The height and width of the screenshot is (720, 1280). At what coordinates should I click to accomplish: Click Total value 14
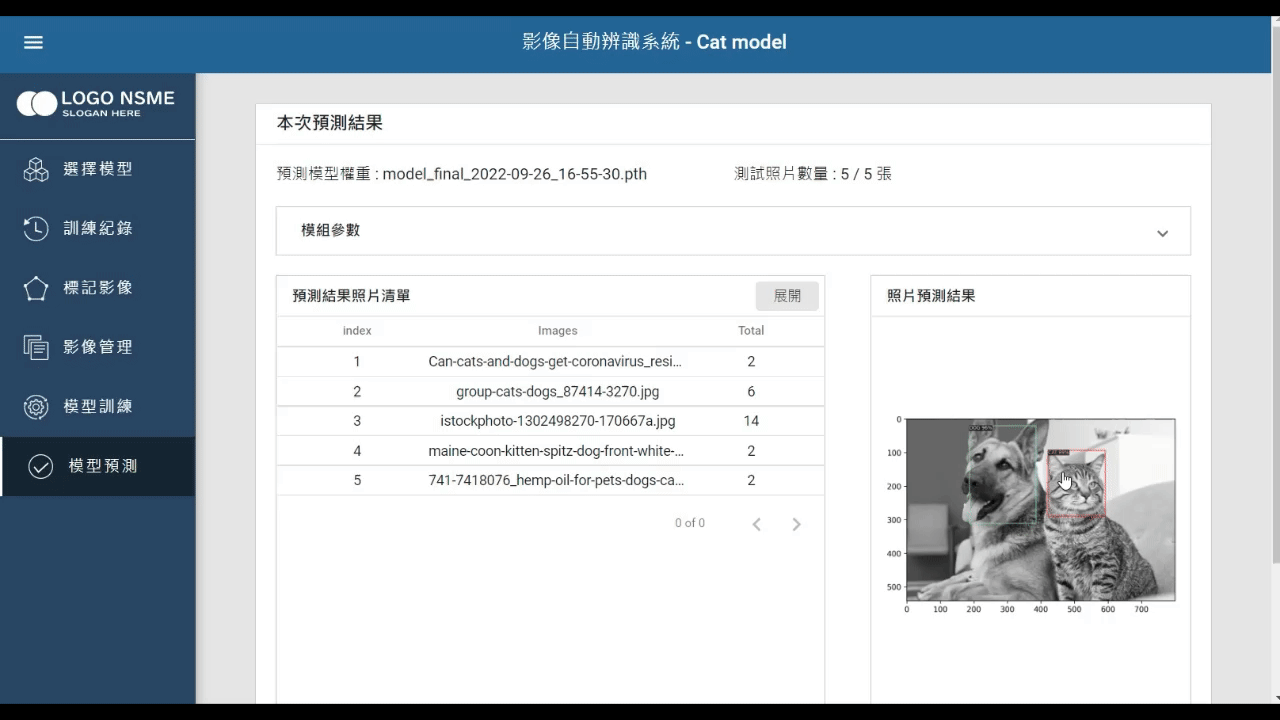[751, 421]
